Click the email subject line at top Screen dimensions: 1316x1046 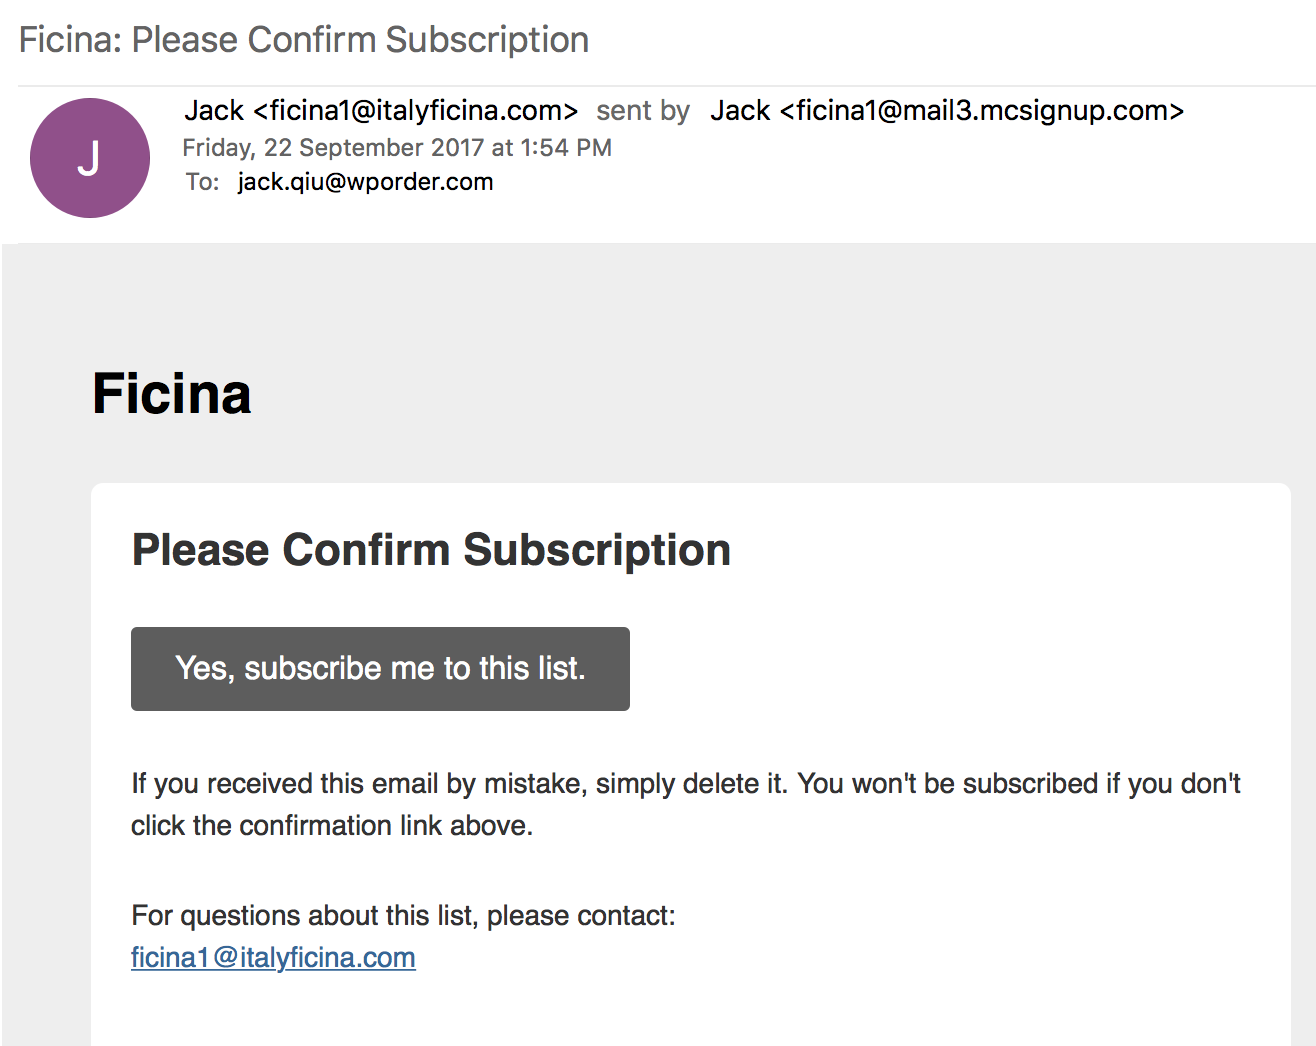(304, 40)
